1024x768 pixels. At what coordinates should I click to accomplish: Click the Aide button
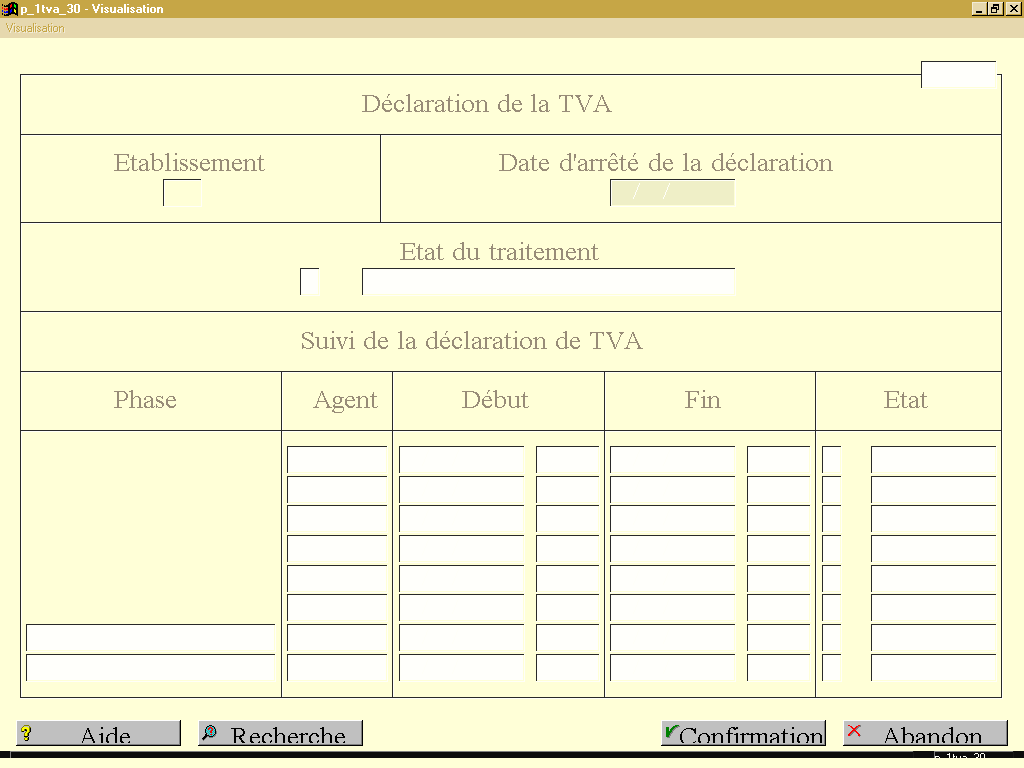pyautogui.click(x=98, y=733)
